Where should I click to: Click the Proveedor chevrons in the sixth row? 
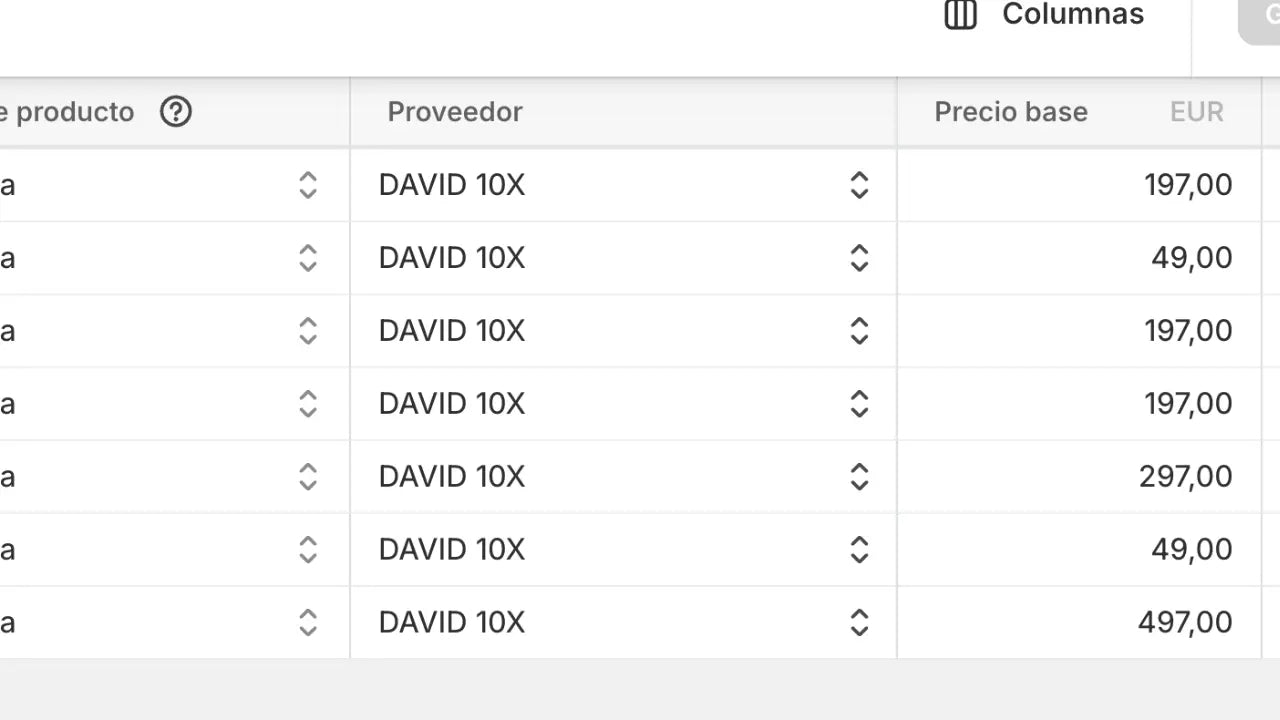[859, 550]
